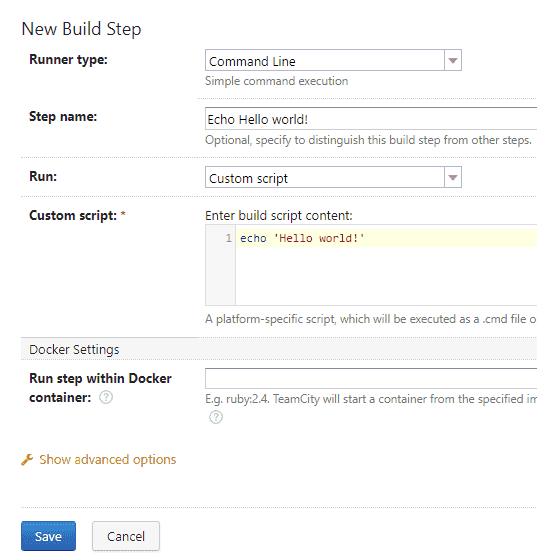This screenshot has width=537, height=558.
Task: Click the 'Run step within Docker container:' label
Action: [x=100, y=388]
